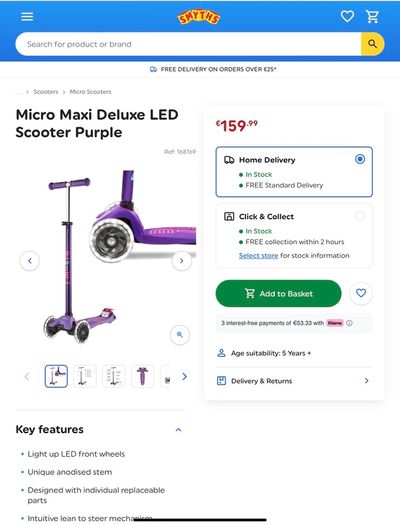This screenshot has height=525, width=400.
Task: Zoom the product image with magnifier
Action: pos(180,334)
